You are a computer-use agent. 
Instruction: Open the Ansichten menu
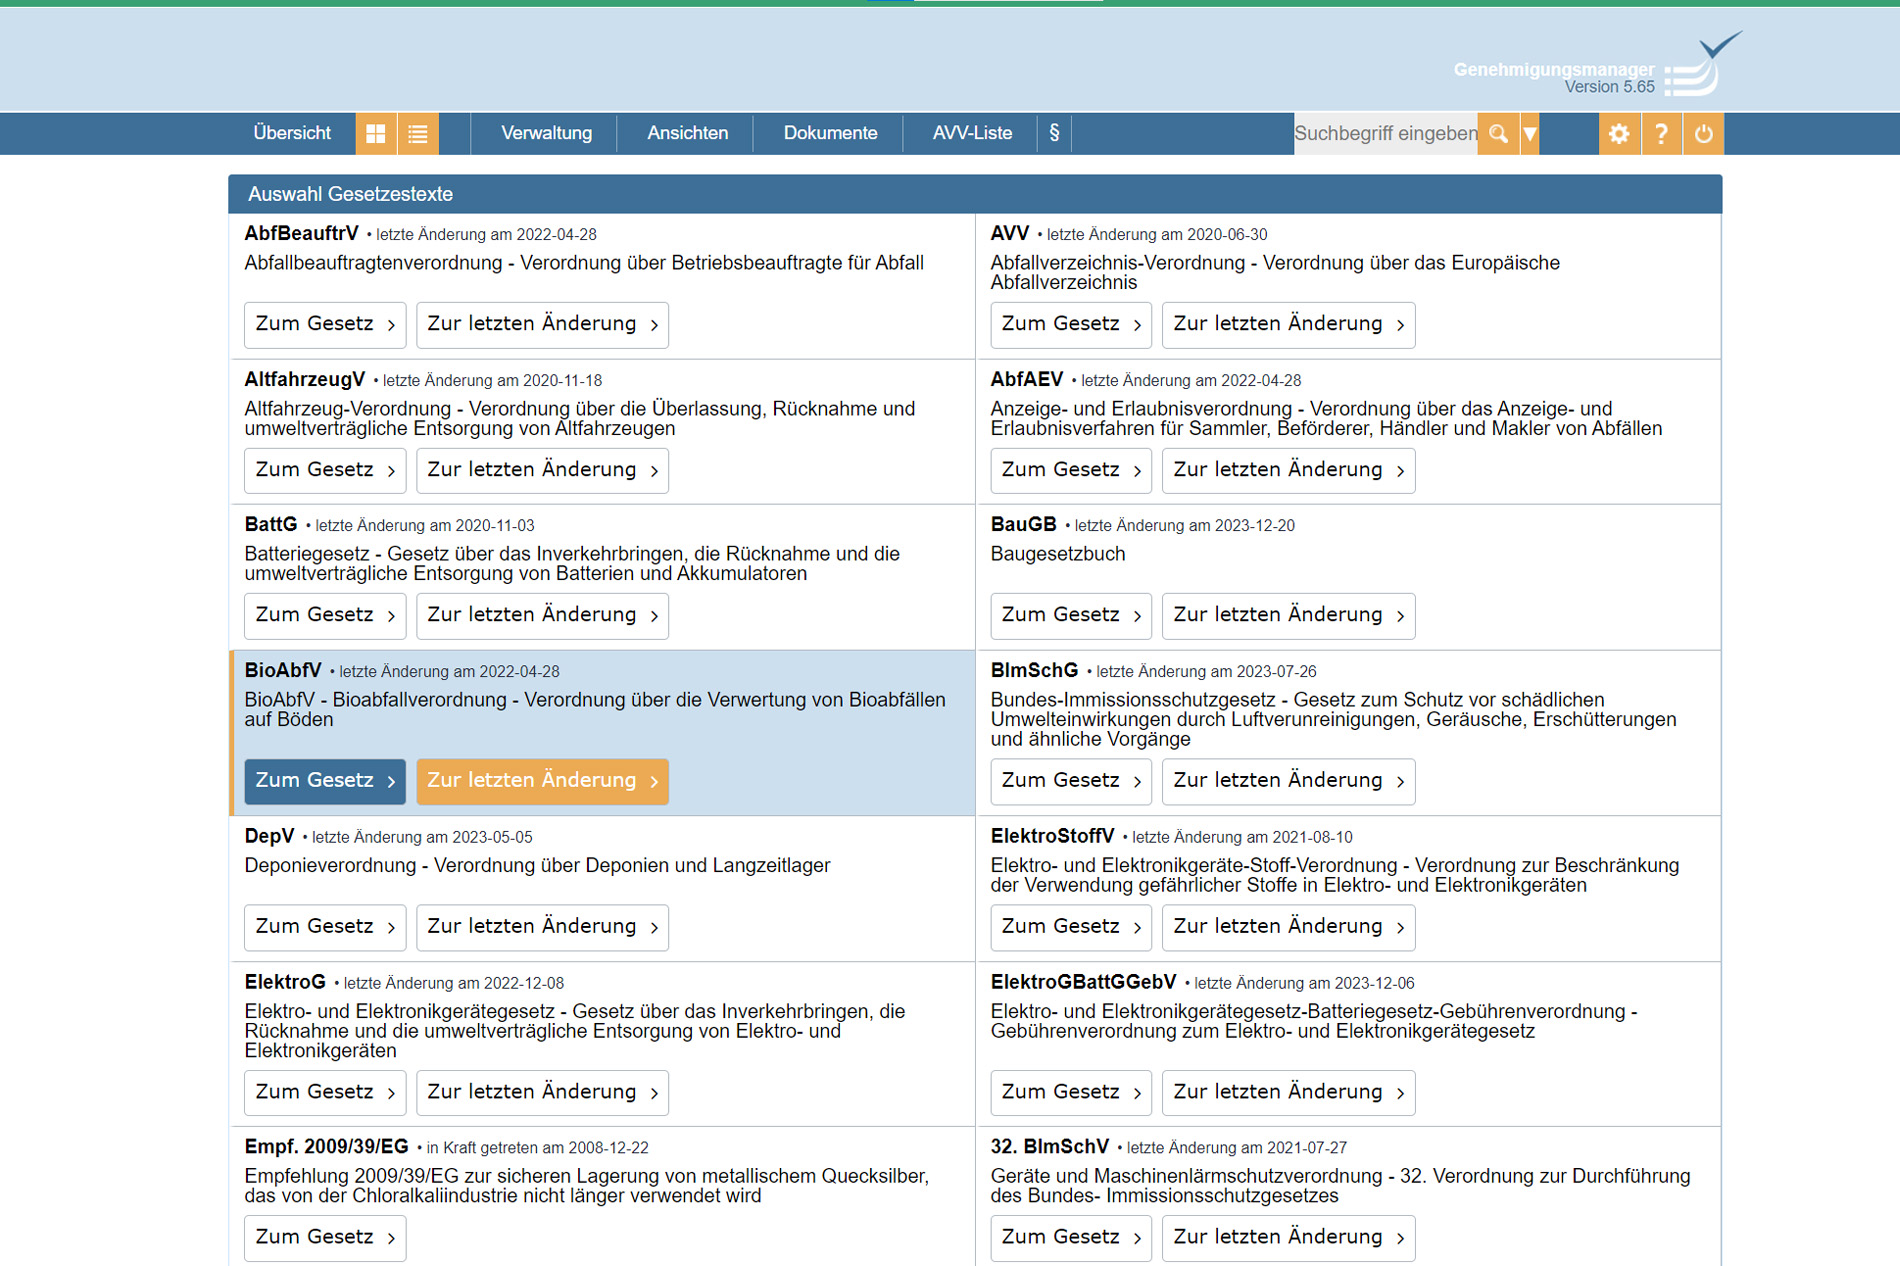tap(687, 133)
